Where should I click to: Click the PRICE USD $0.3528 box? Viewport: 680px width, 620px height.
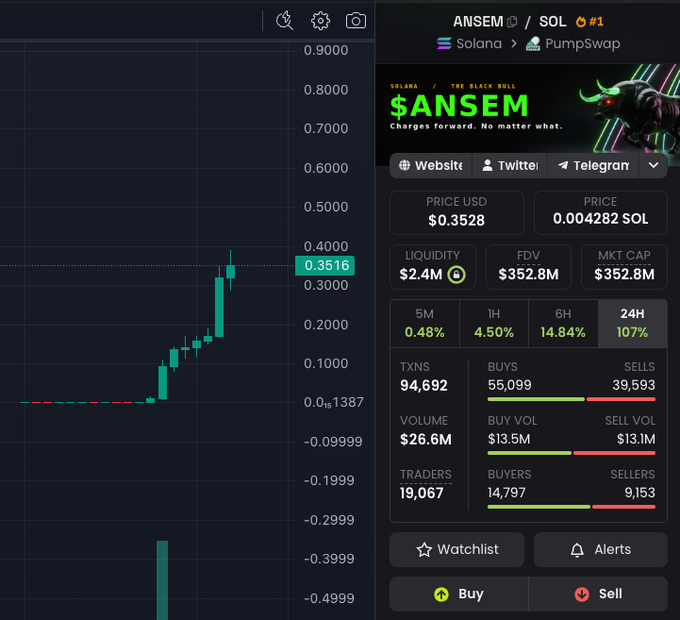coord(457,212)
